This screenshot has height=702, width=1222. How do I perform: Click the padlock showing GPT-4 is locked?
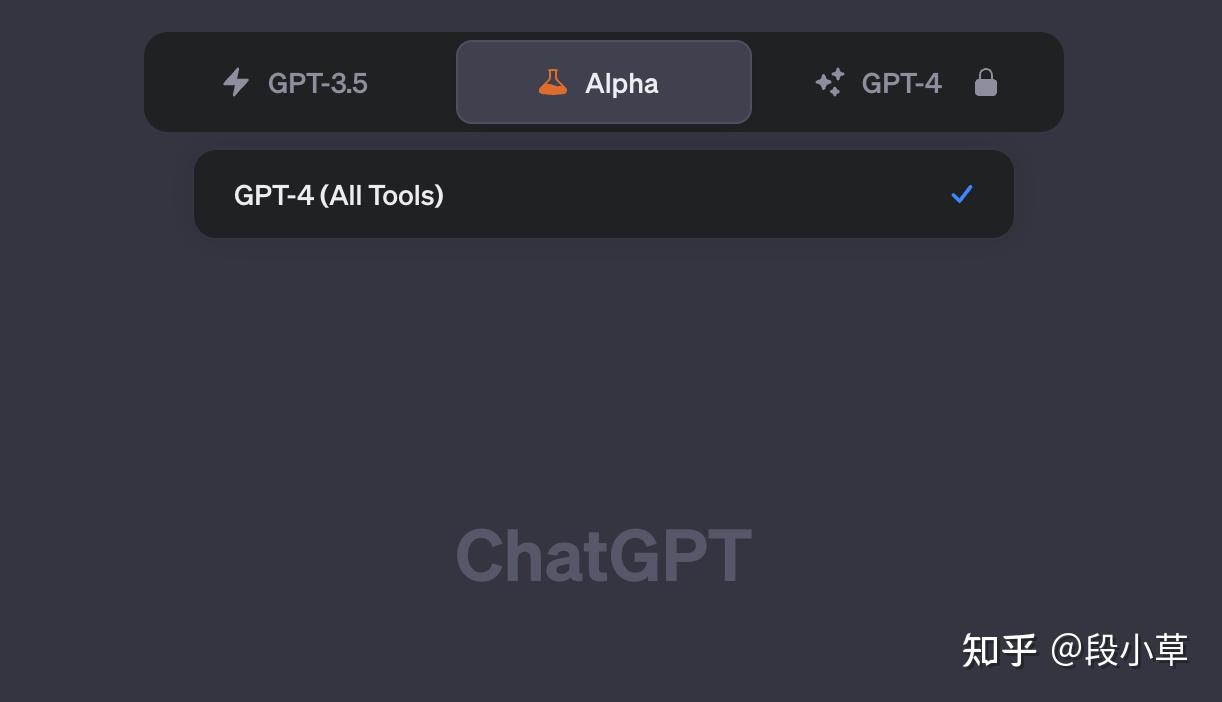[x=986, y=83]
